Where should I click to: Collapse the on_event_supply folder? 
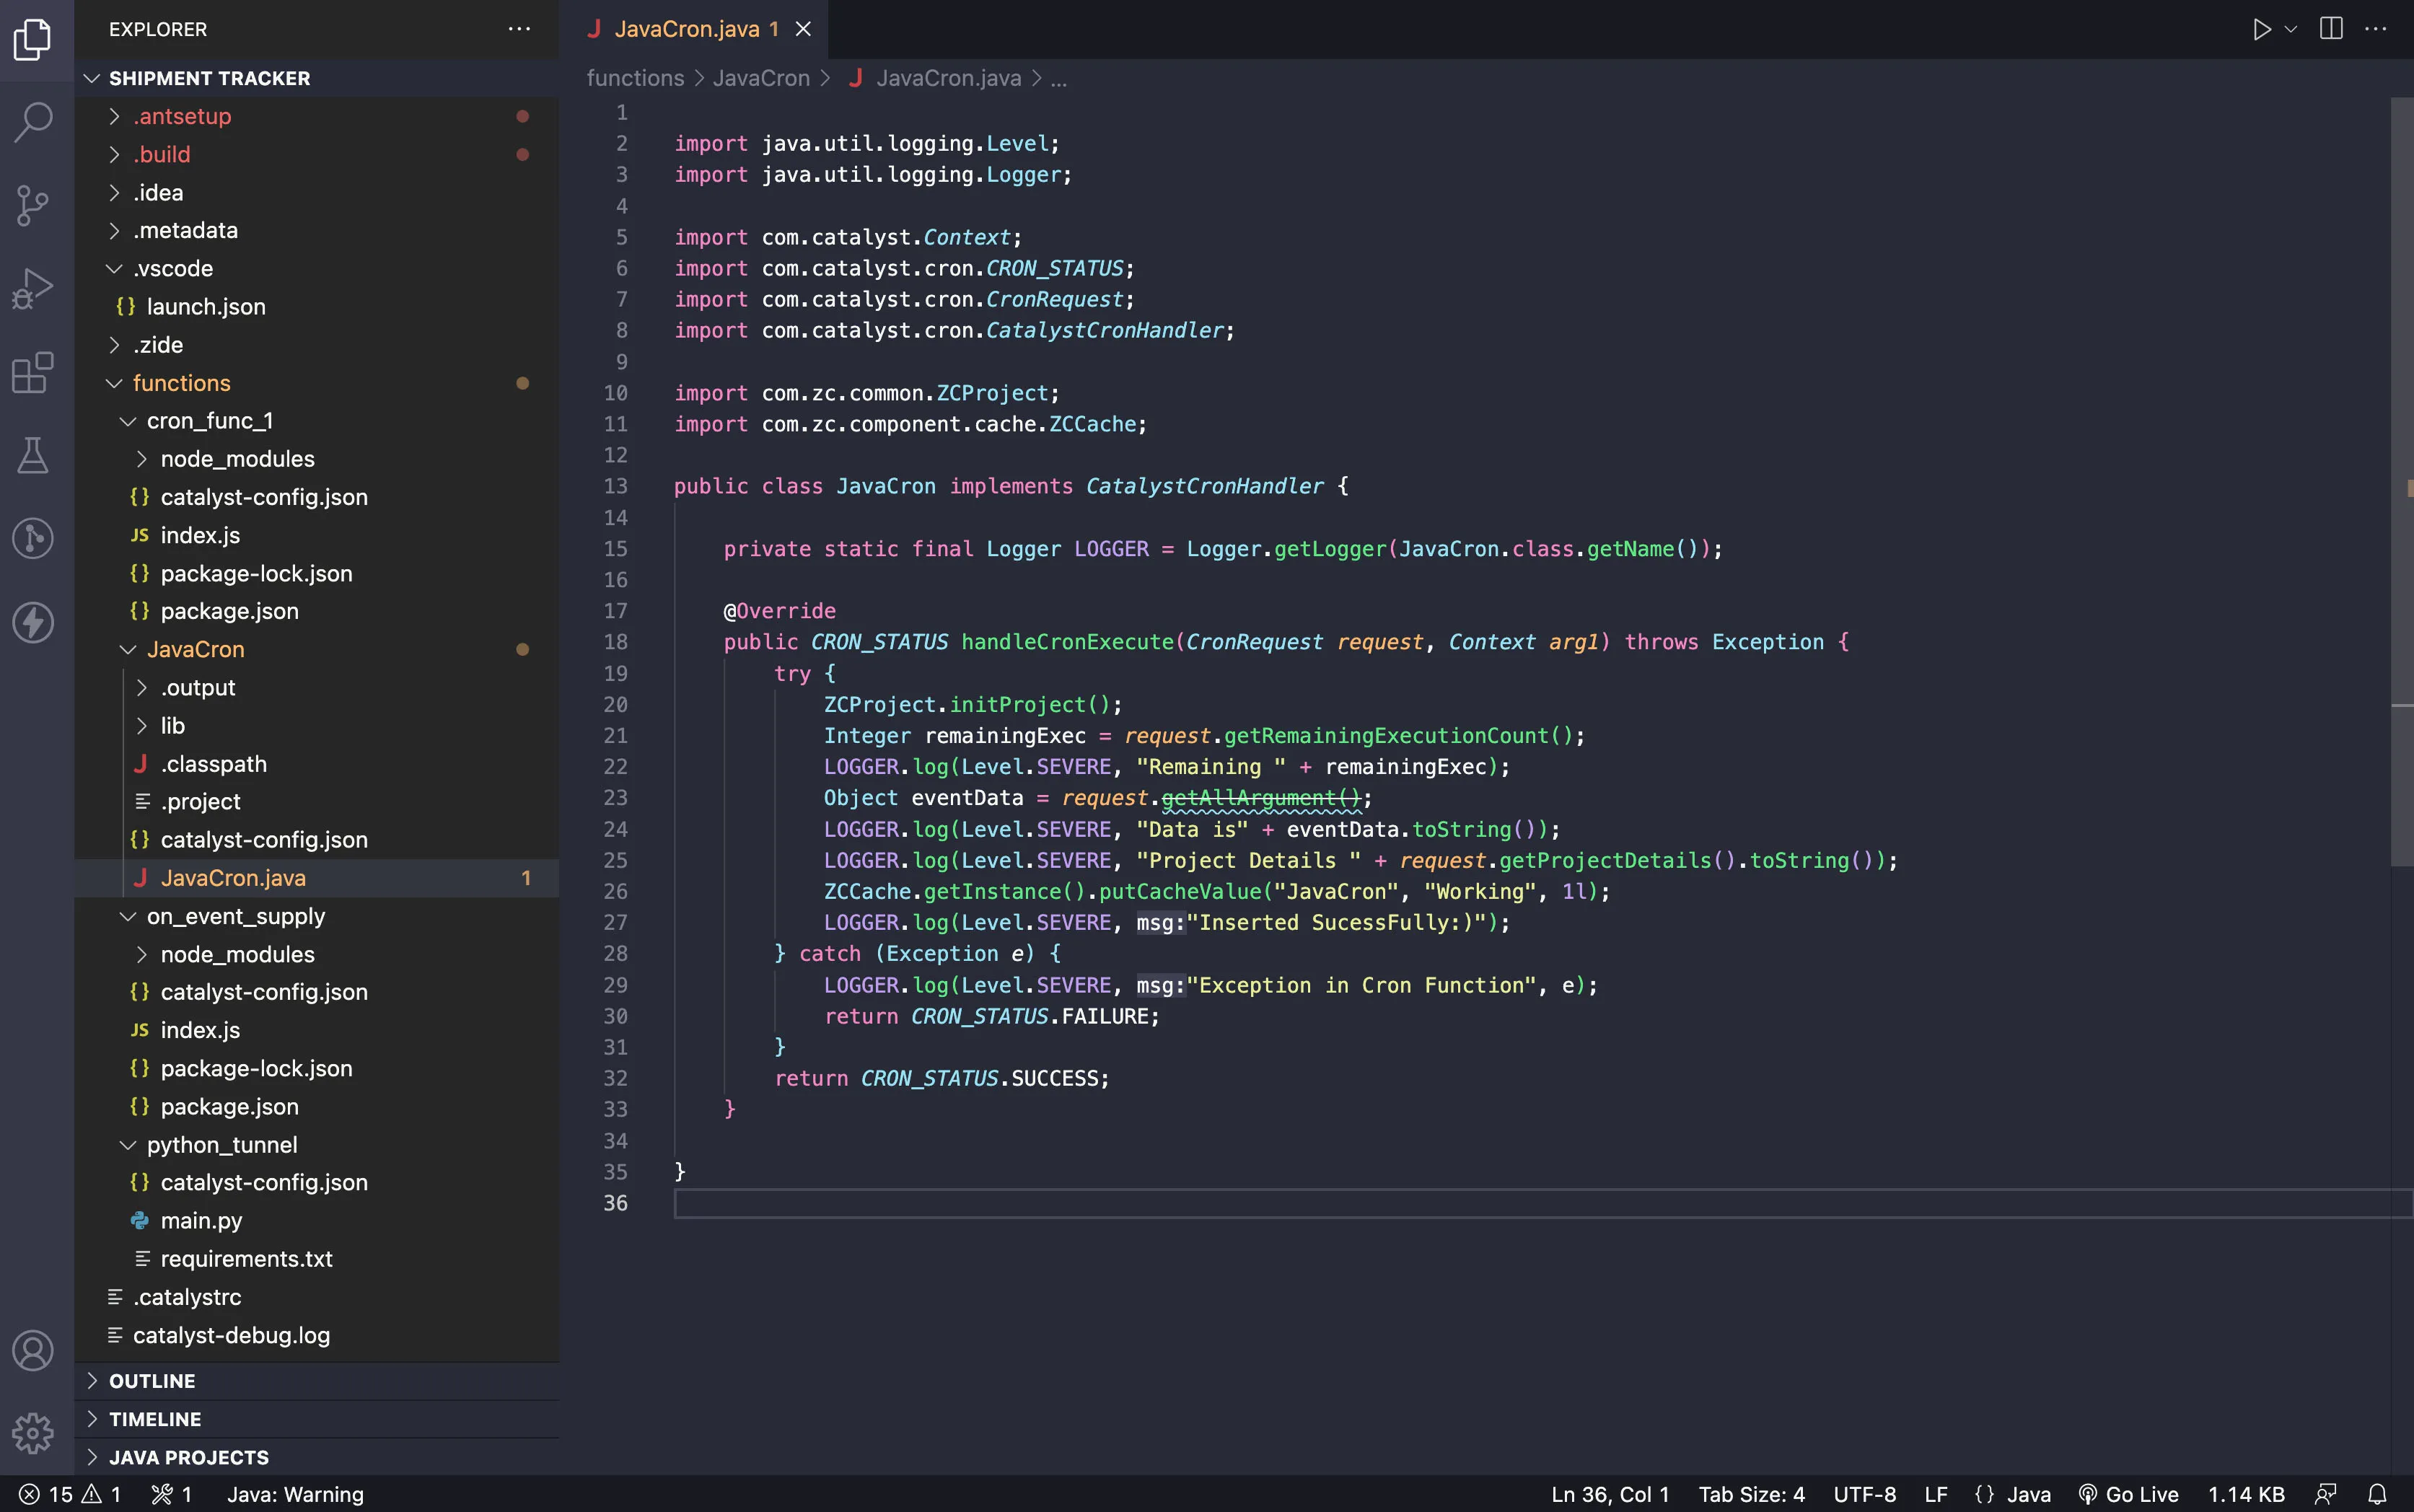317,916
